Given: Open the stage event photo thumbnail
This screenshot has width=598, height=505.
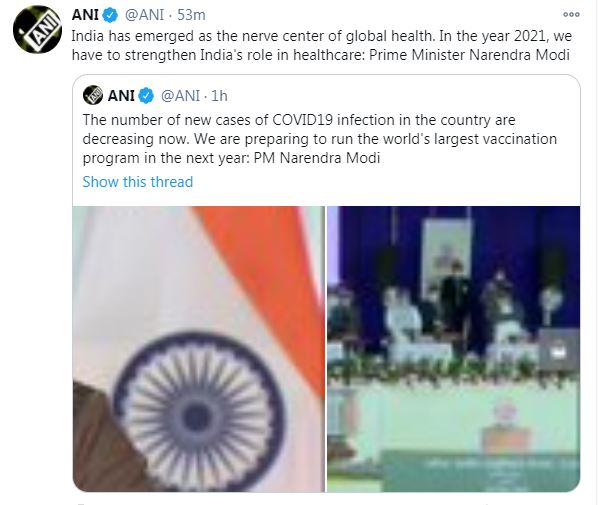Looking at the screenshot, I should tap(453, 349).
